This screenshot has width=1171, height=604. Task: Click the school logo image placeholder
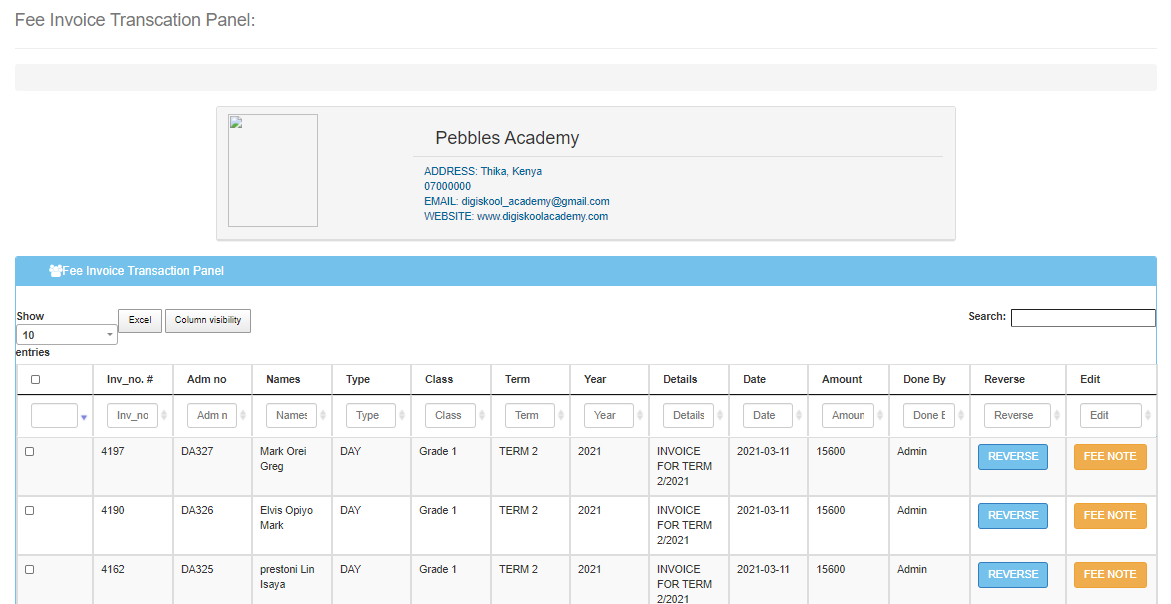[273, 170]
